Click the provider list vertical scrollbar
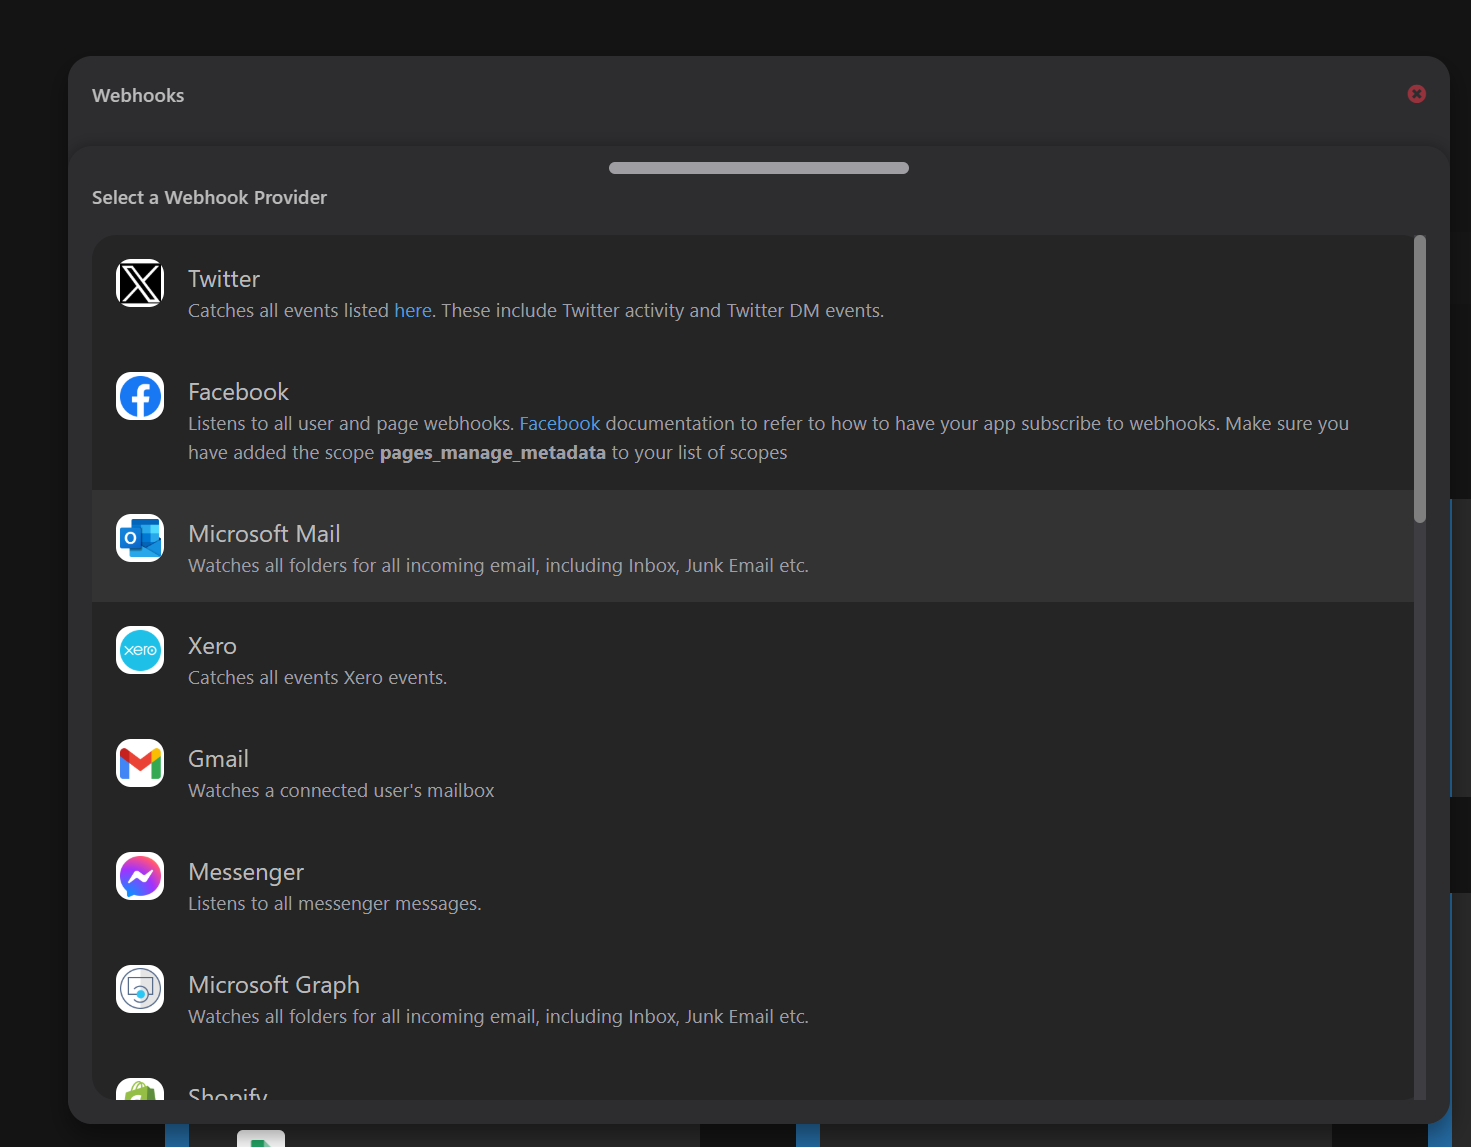Screen dimensions: 1471x1147 [x=1420, y=379]
